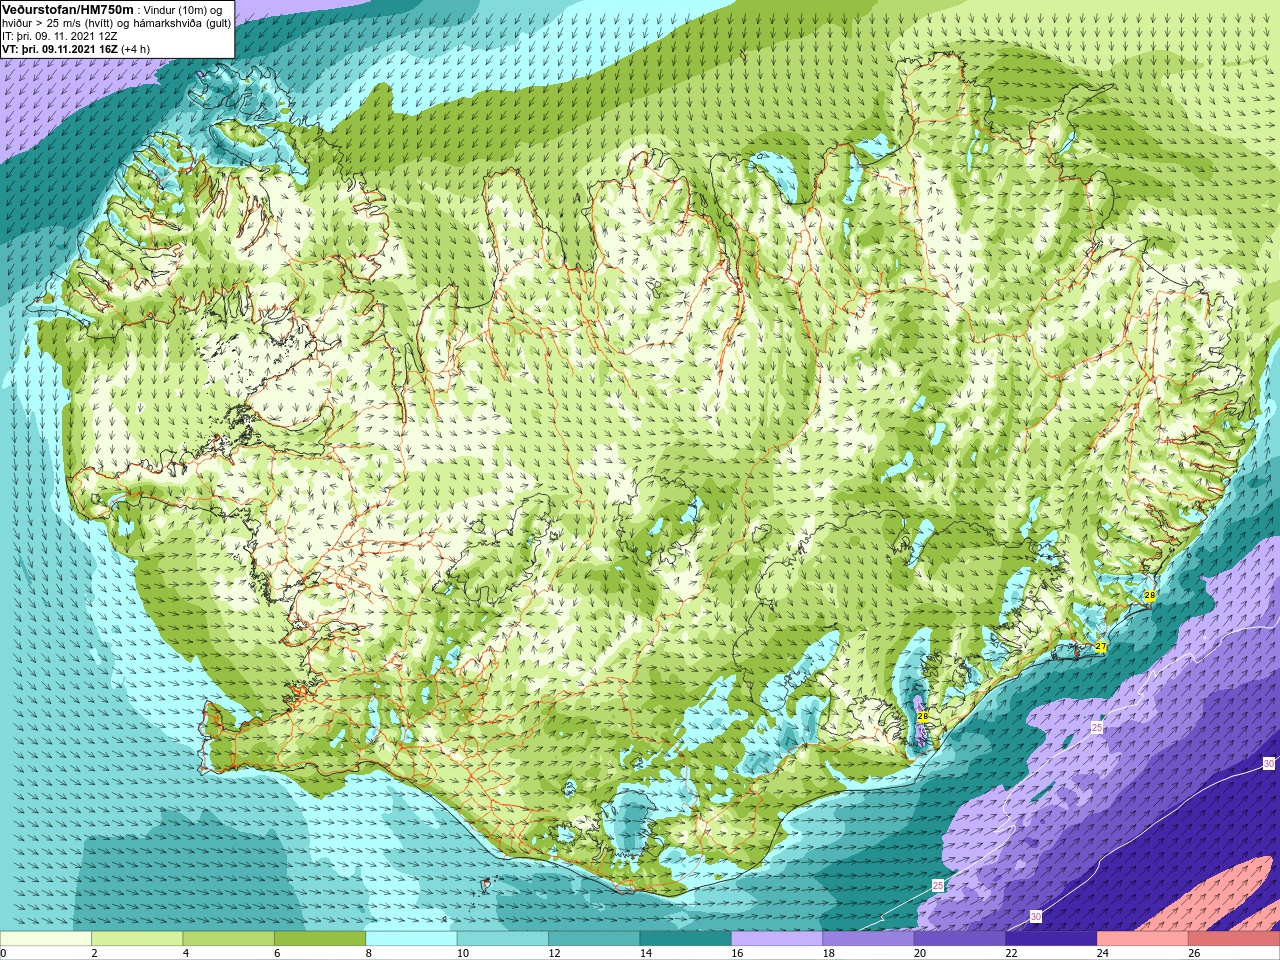Click the legend scale value 22
This screenshot has width=1280, height=960.
[x=1012, y=953]
